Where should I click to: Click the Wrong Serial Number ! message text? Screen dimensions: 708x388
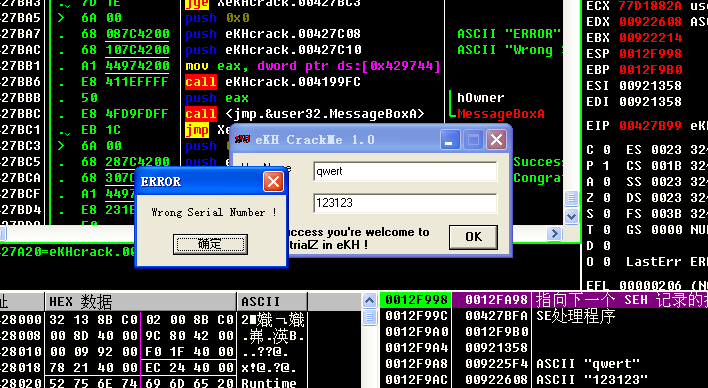(x=214, y=212)
